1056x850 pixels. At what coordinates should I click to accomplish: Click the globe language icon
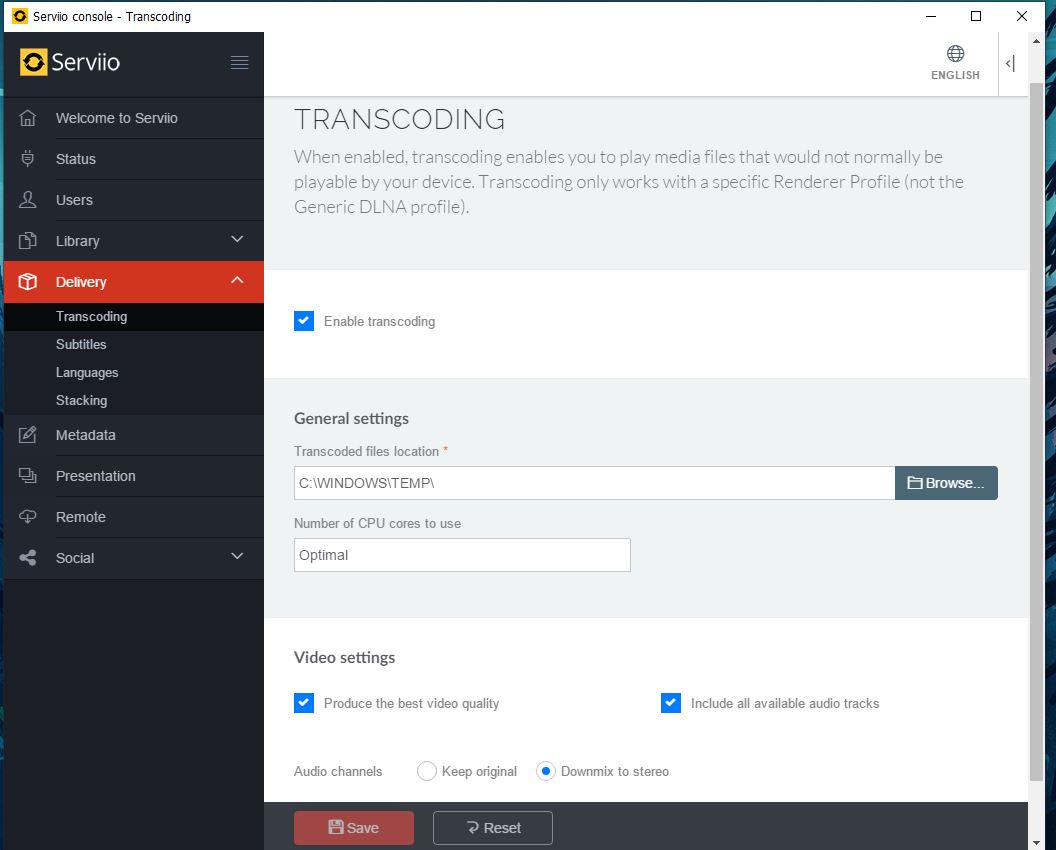(955, 54)
